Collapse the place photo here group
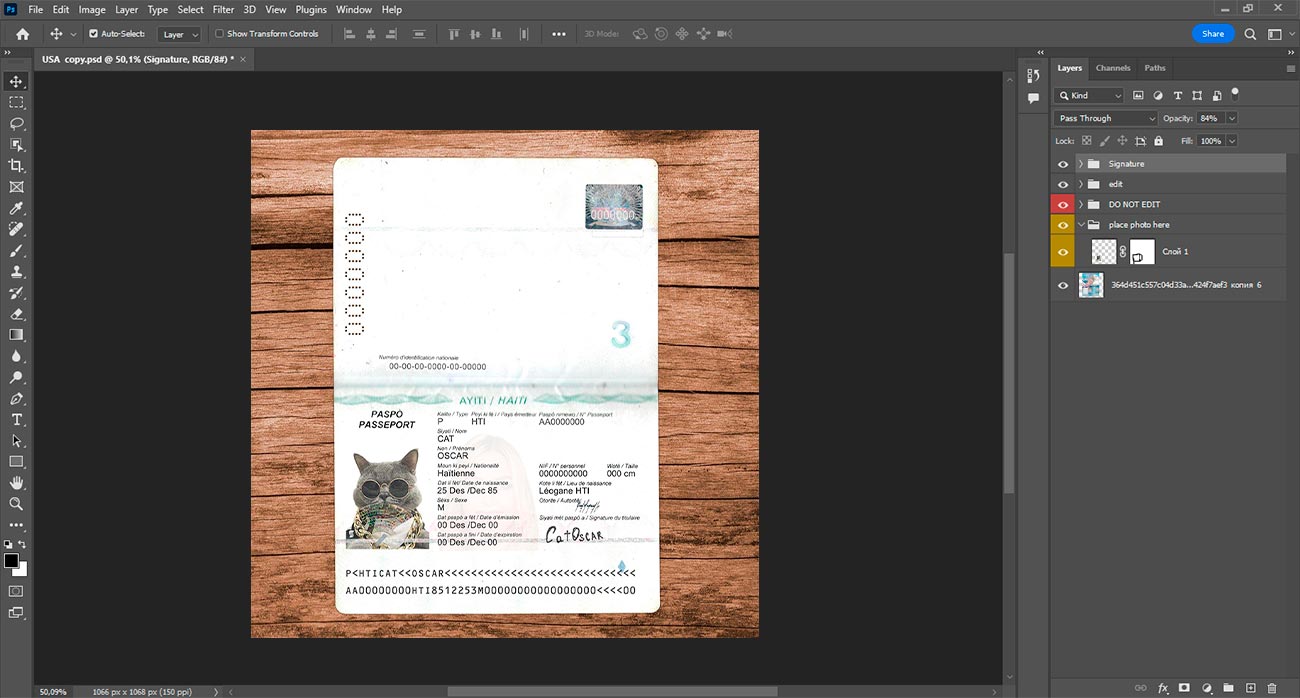Image resolution: width=1300 pixels, height=698 pixels. [1081, 225]
